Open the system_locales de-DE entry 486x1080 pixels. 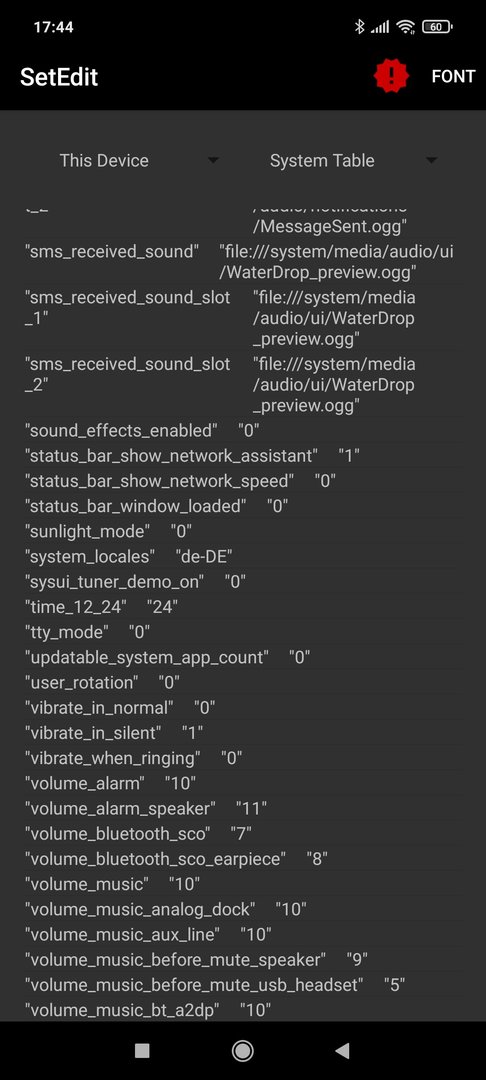pos(243,557)
